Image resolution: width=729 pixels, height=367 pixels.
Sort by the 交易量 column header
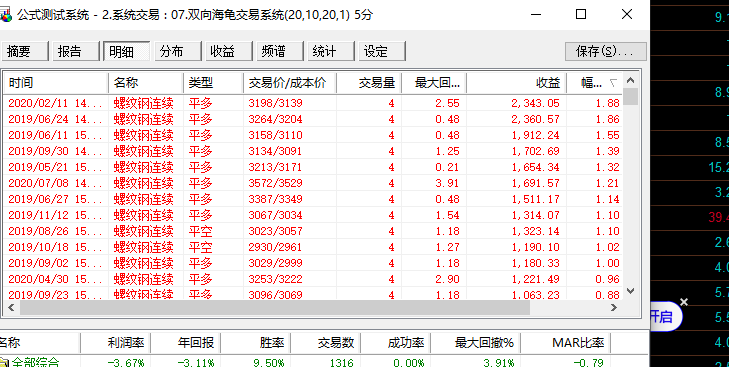pyautogui.click(x=369, y=83)
